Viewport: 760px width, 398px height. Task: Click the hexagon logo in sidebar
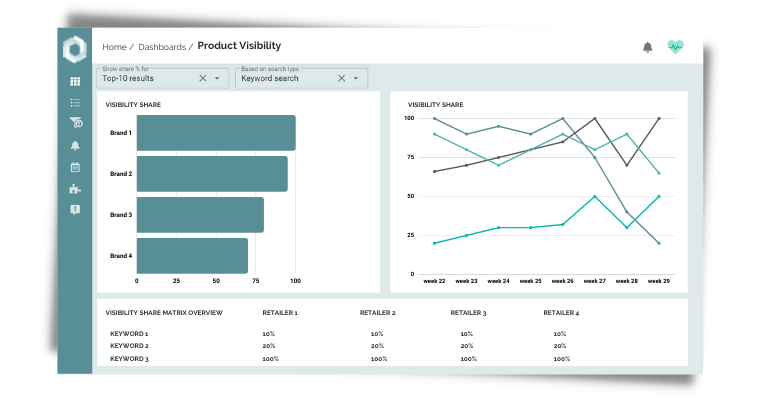pyautogui.click(x=75, y=49)
